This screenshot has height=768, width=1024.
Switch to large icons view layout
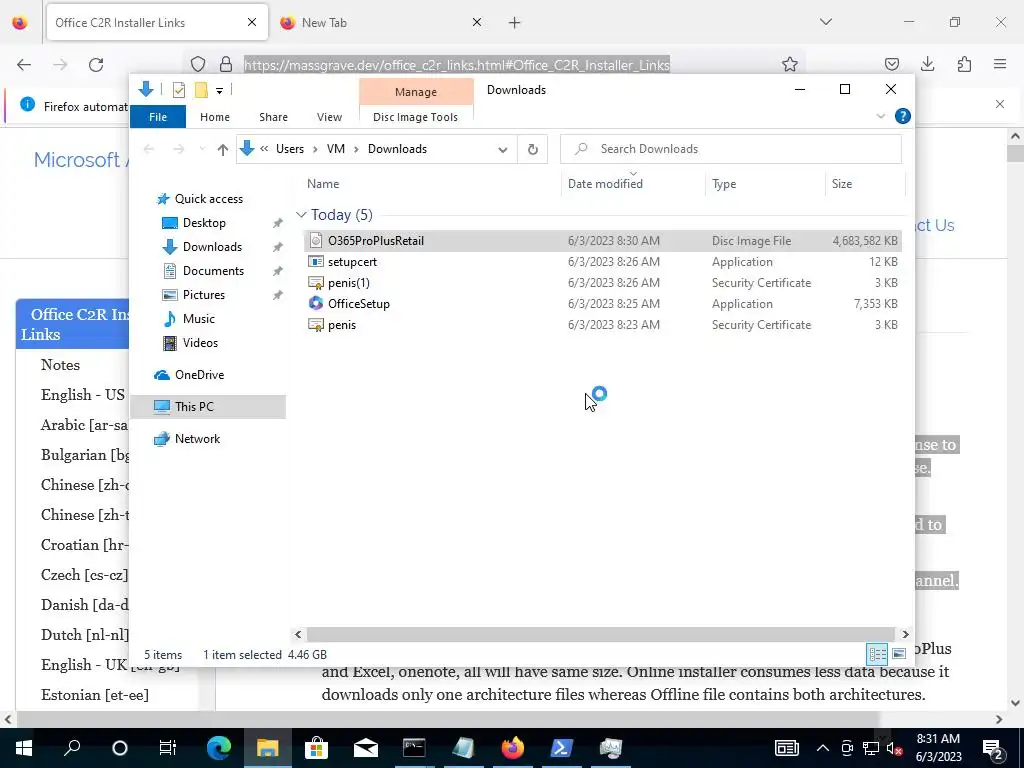[899, 654]
